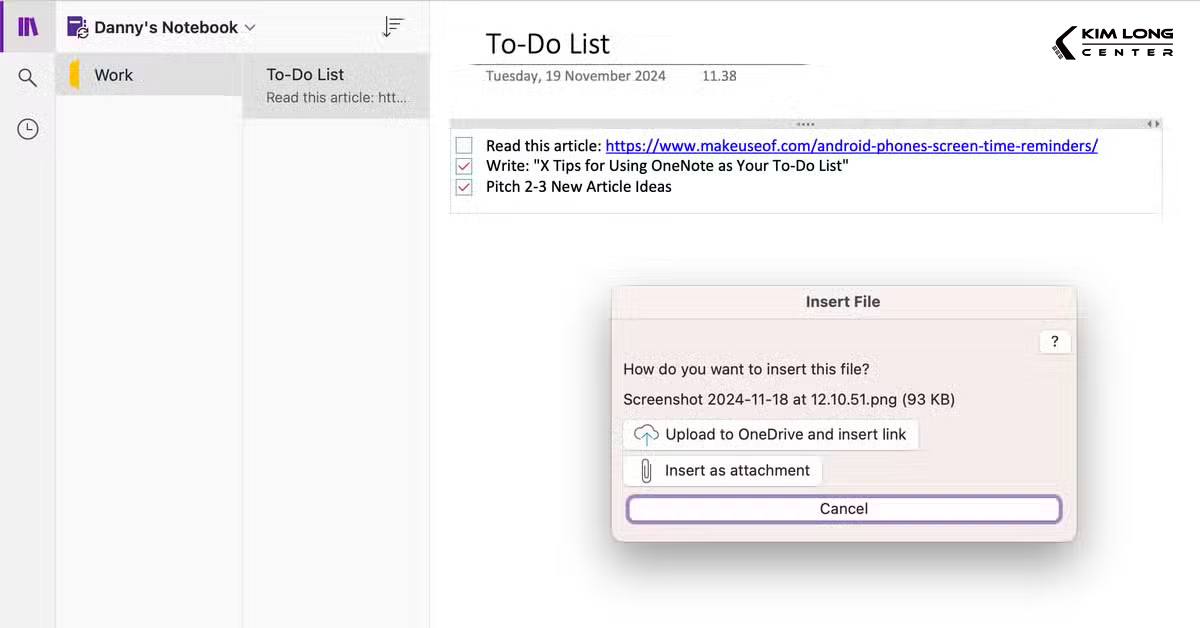Check the Read this article to-do checkbox

[463, 145]
